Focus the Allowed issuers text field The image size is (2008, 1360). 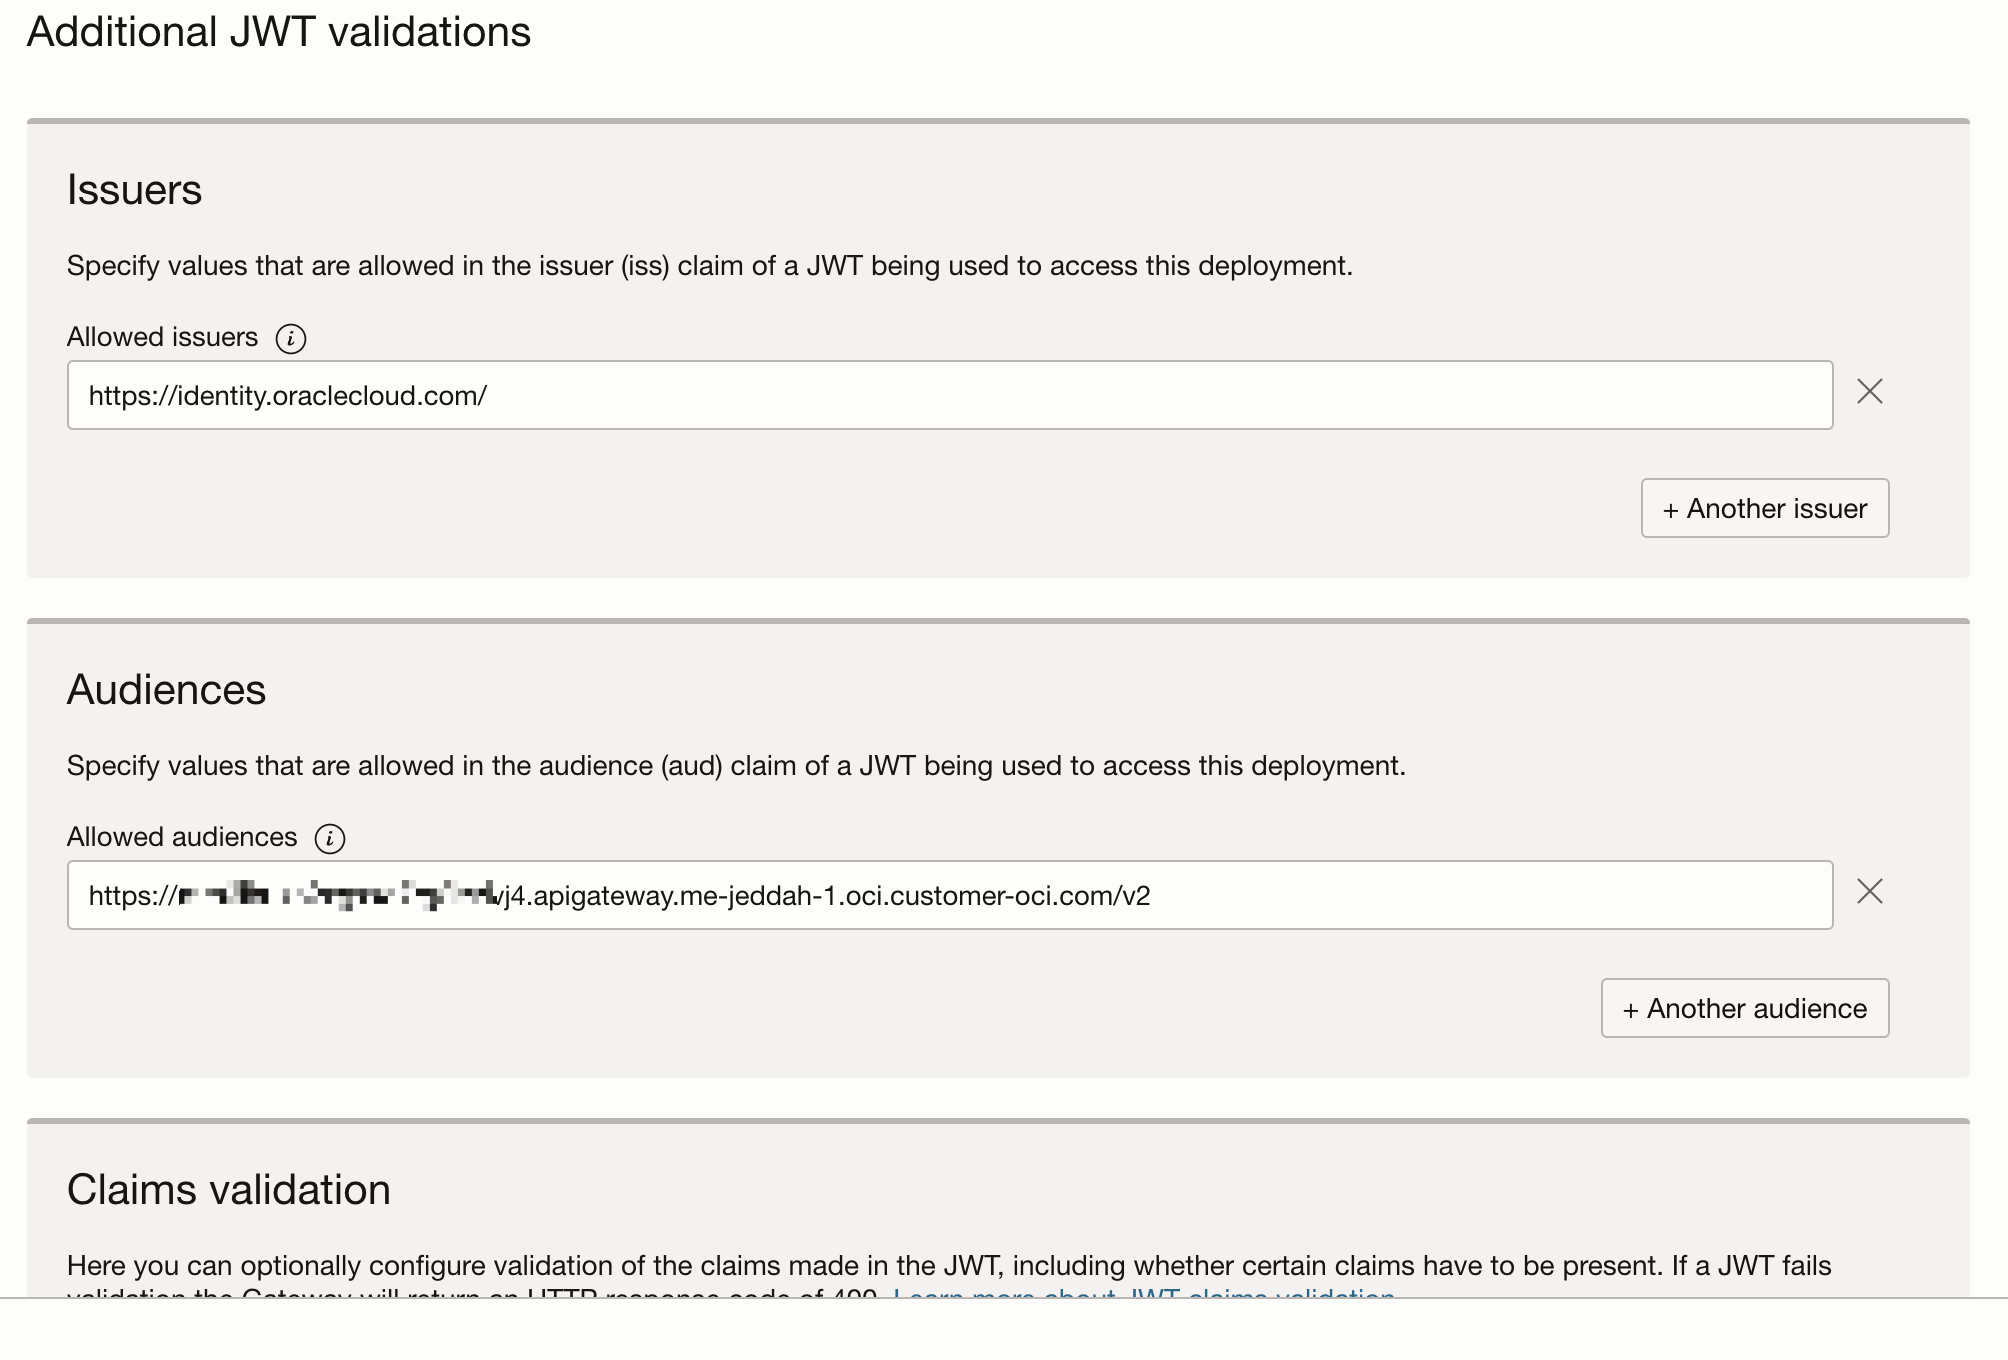(948, 396)
